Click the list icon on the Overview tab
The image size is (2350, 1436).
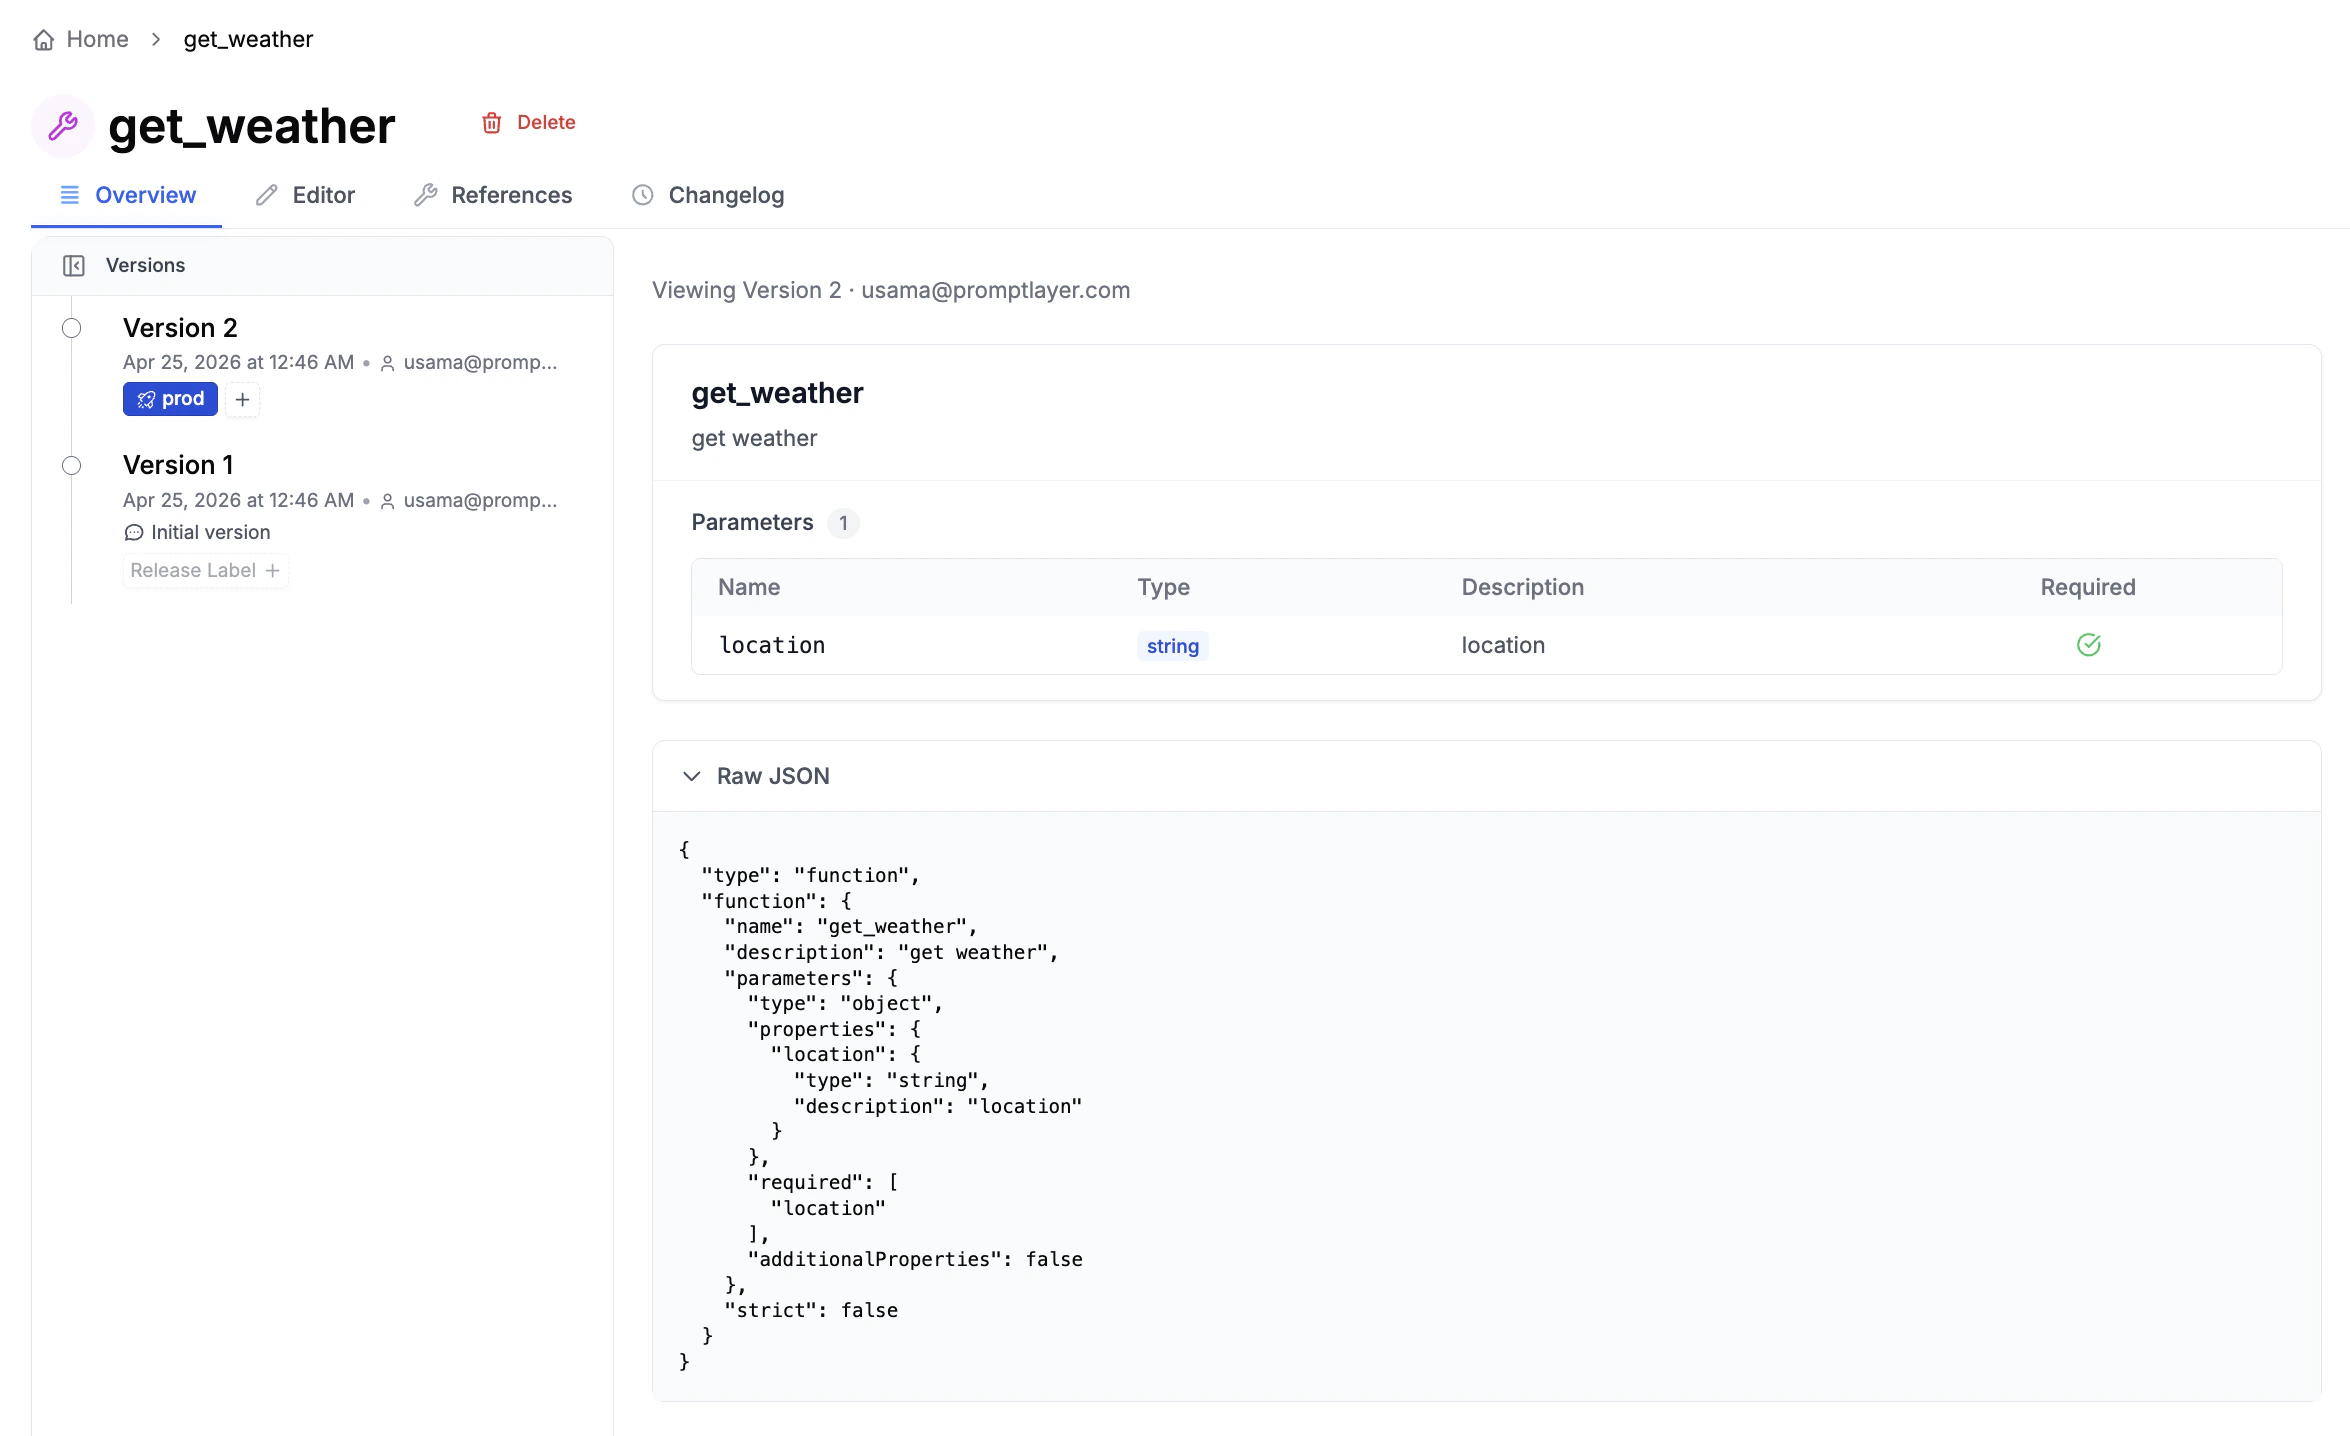(68, 195)
